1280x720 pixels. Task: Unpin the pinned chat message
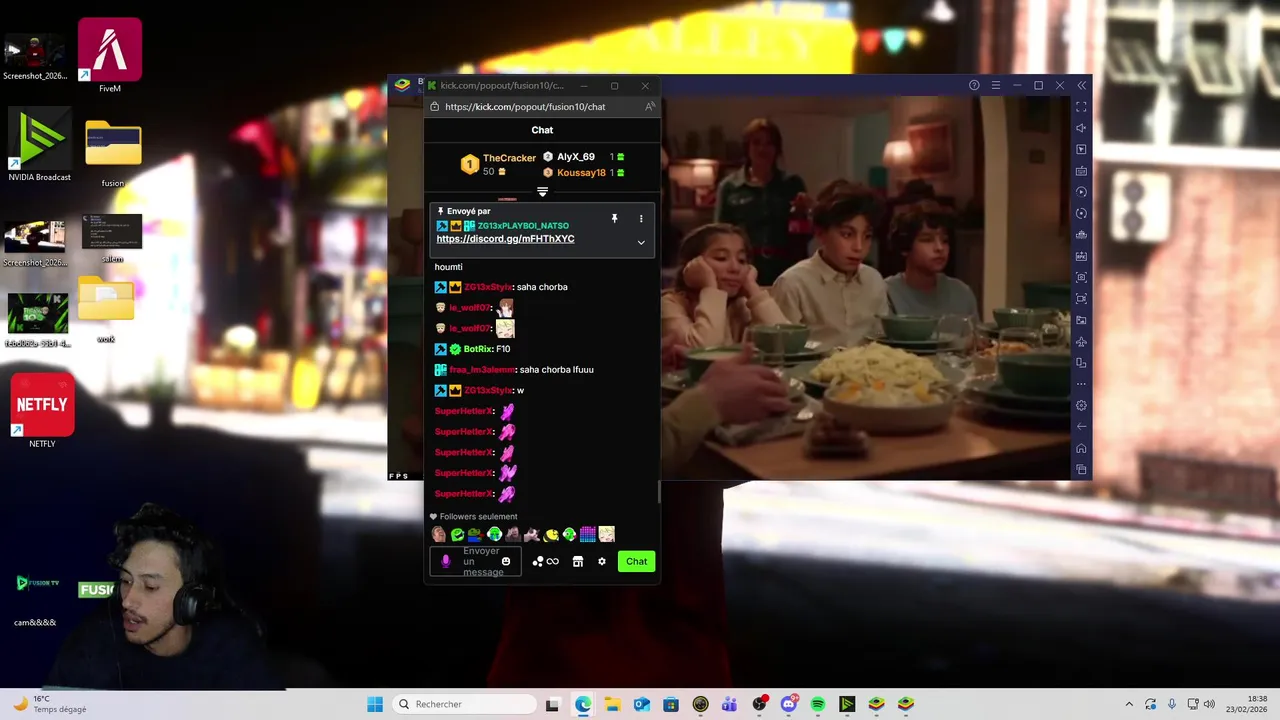(614, 218)
